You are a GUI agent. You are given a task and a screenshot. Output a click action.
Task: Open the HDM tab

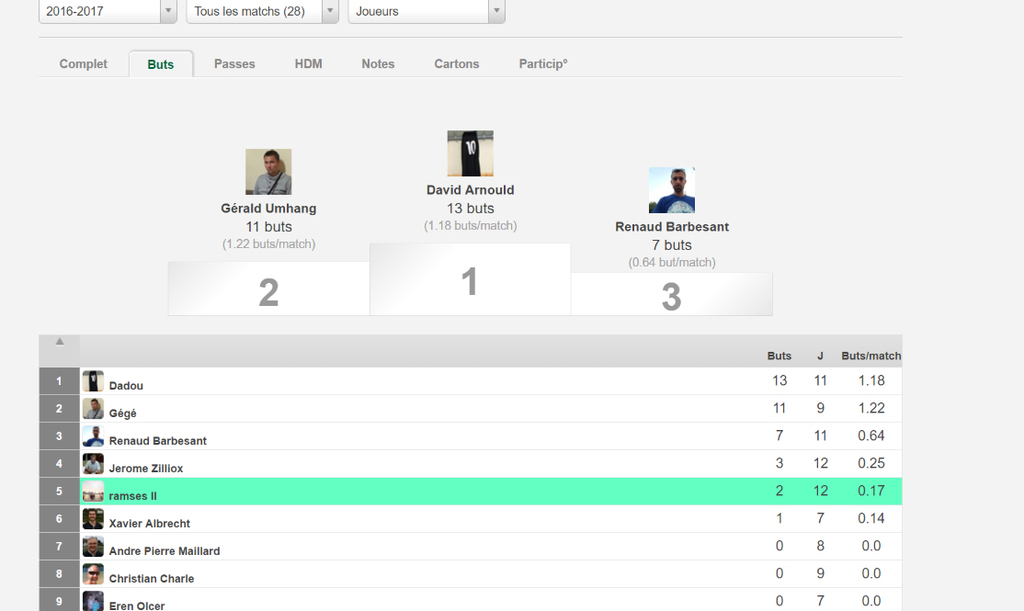(x=308, y=64)
